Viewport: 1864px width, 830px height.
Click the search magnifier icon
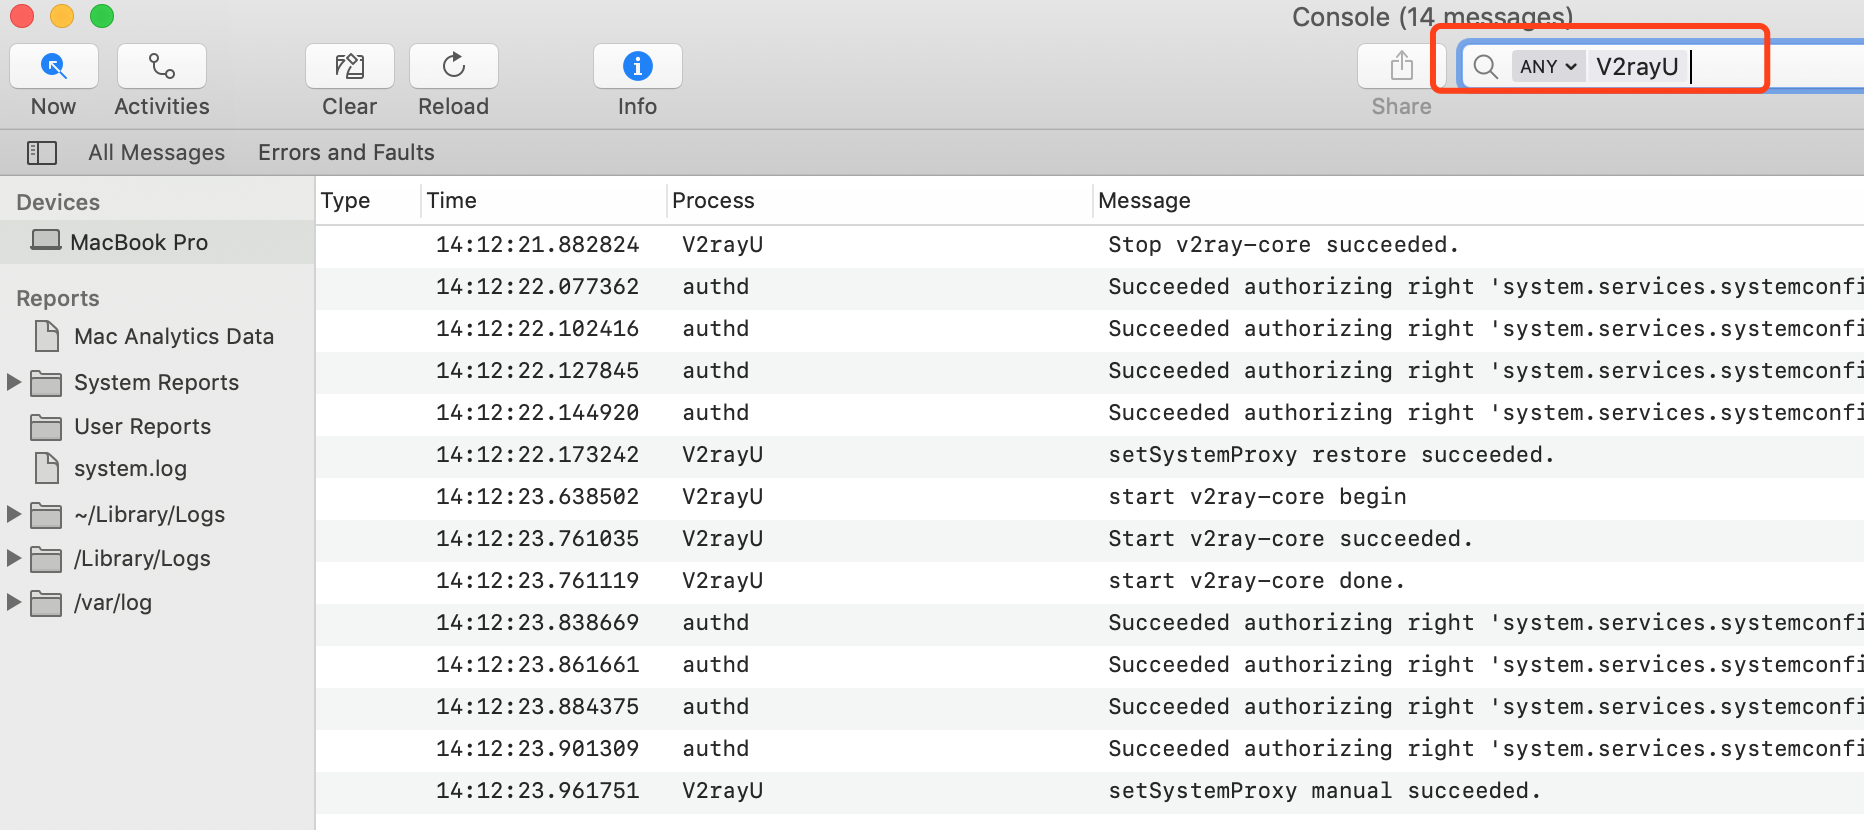pos(1485,67)
